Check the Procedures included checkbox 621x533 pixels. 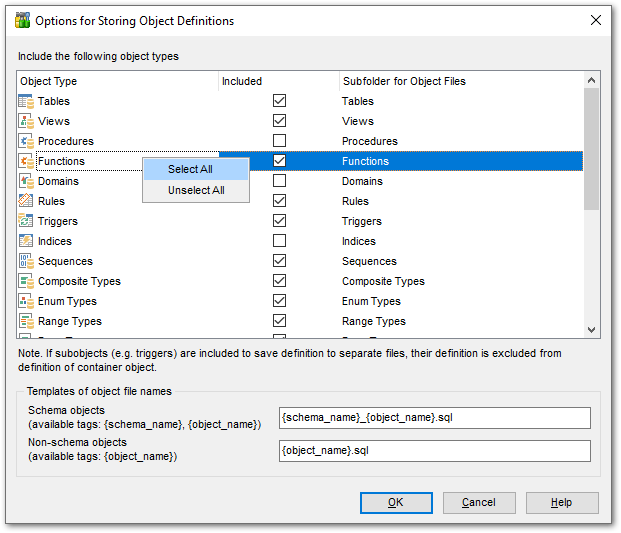pyautogui.click(x=279, y=141)
